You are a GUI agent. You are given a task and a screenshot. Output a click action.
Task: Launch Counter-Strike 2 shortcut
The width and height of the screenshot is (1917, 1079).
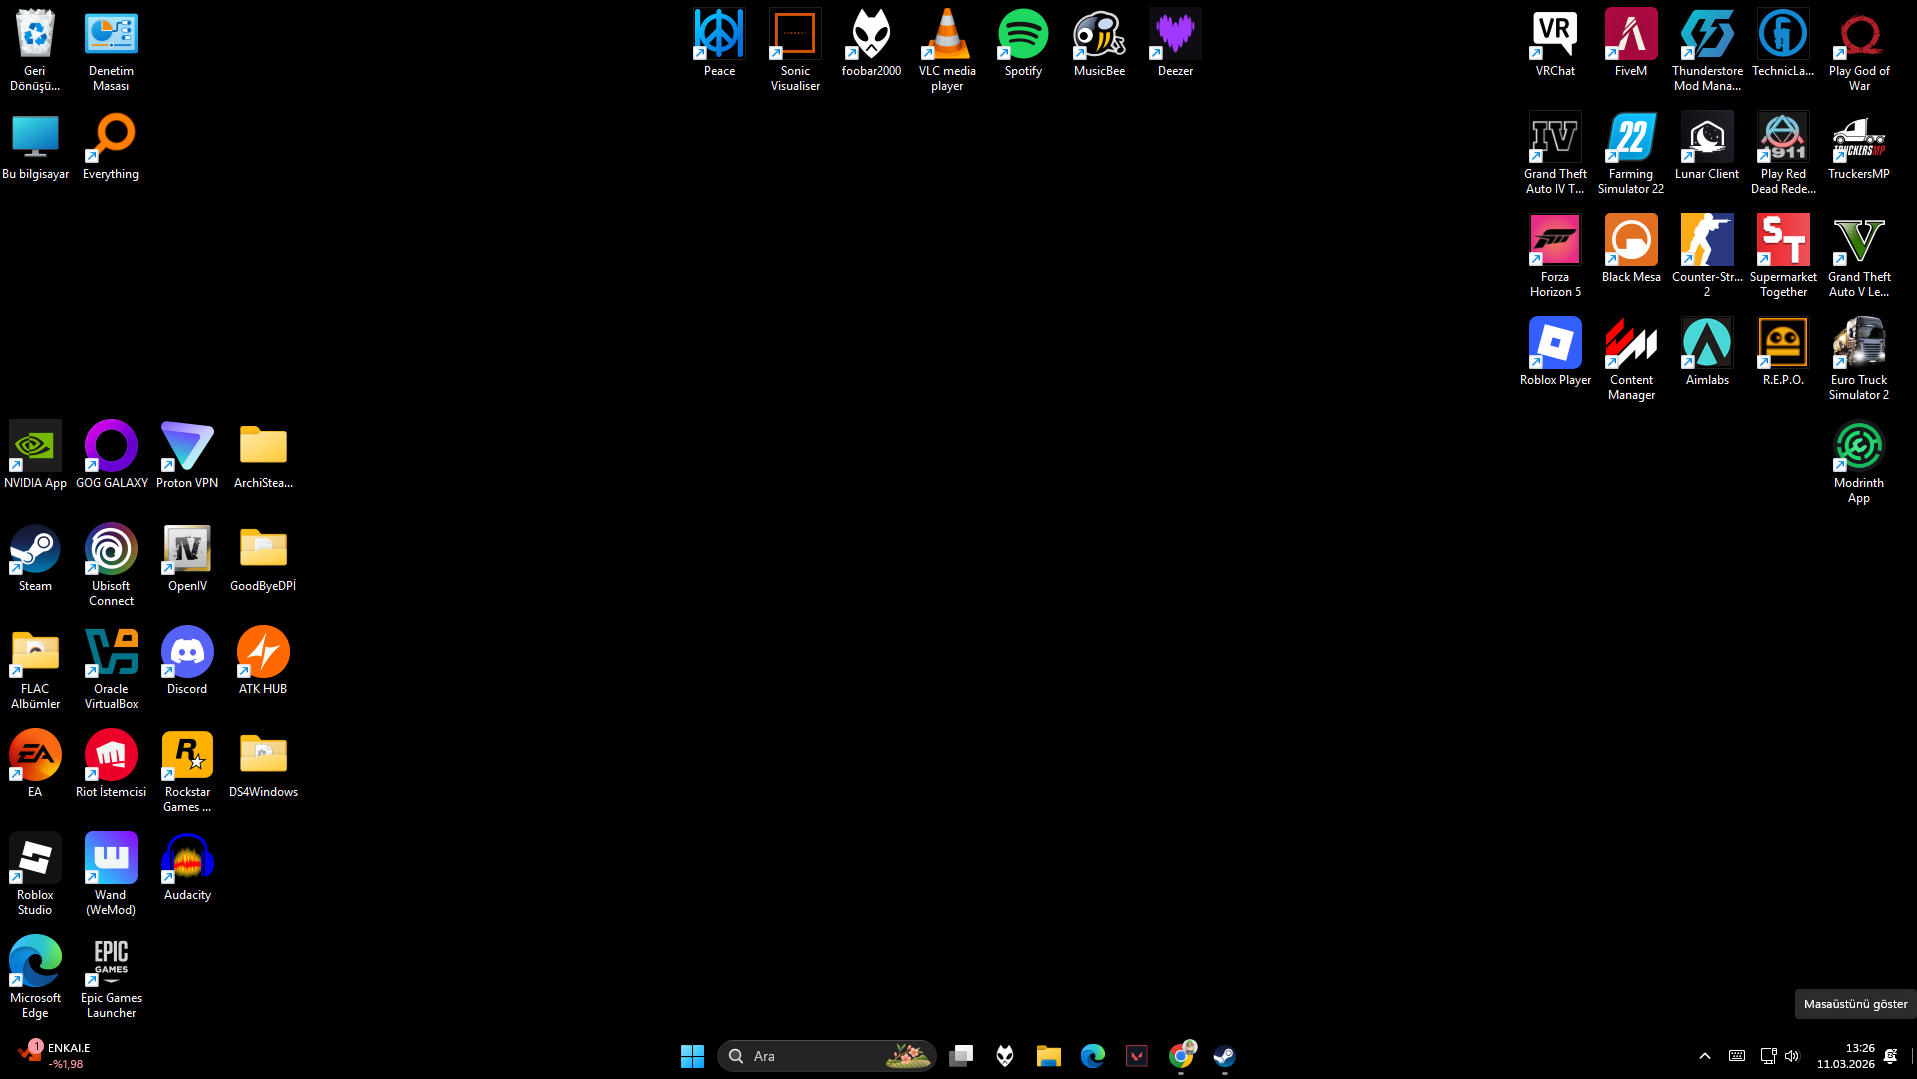pyautogui.click(x=1707, y=255)
